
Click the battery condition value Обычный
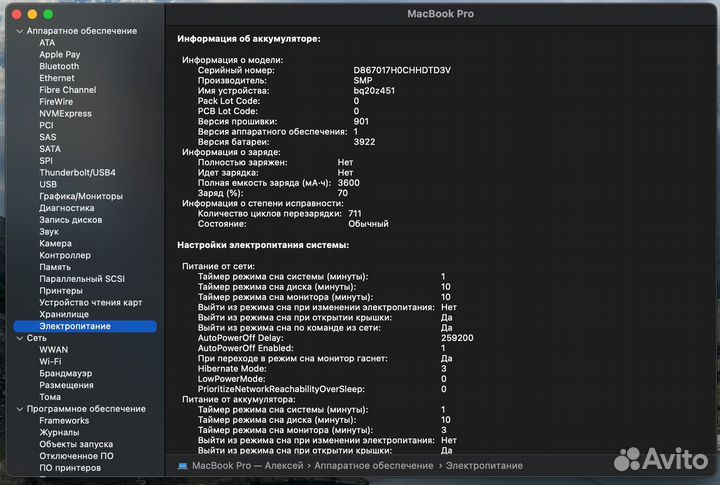pos(368,224)
